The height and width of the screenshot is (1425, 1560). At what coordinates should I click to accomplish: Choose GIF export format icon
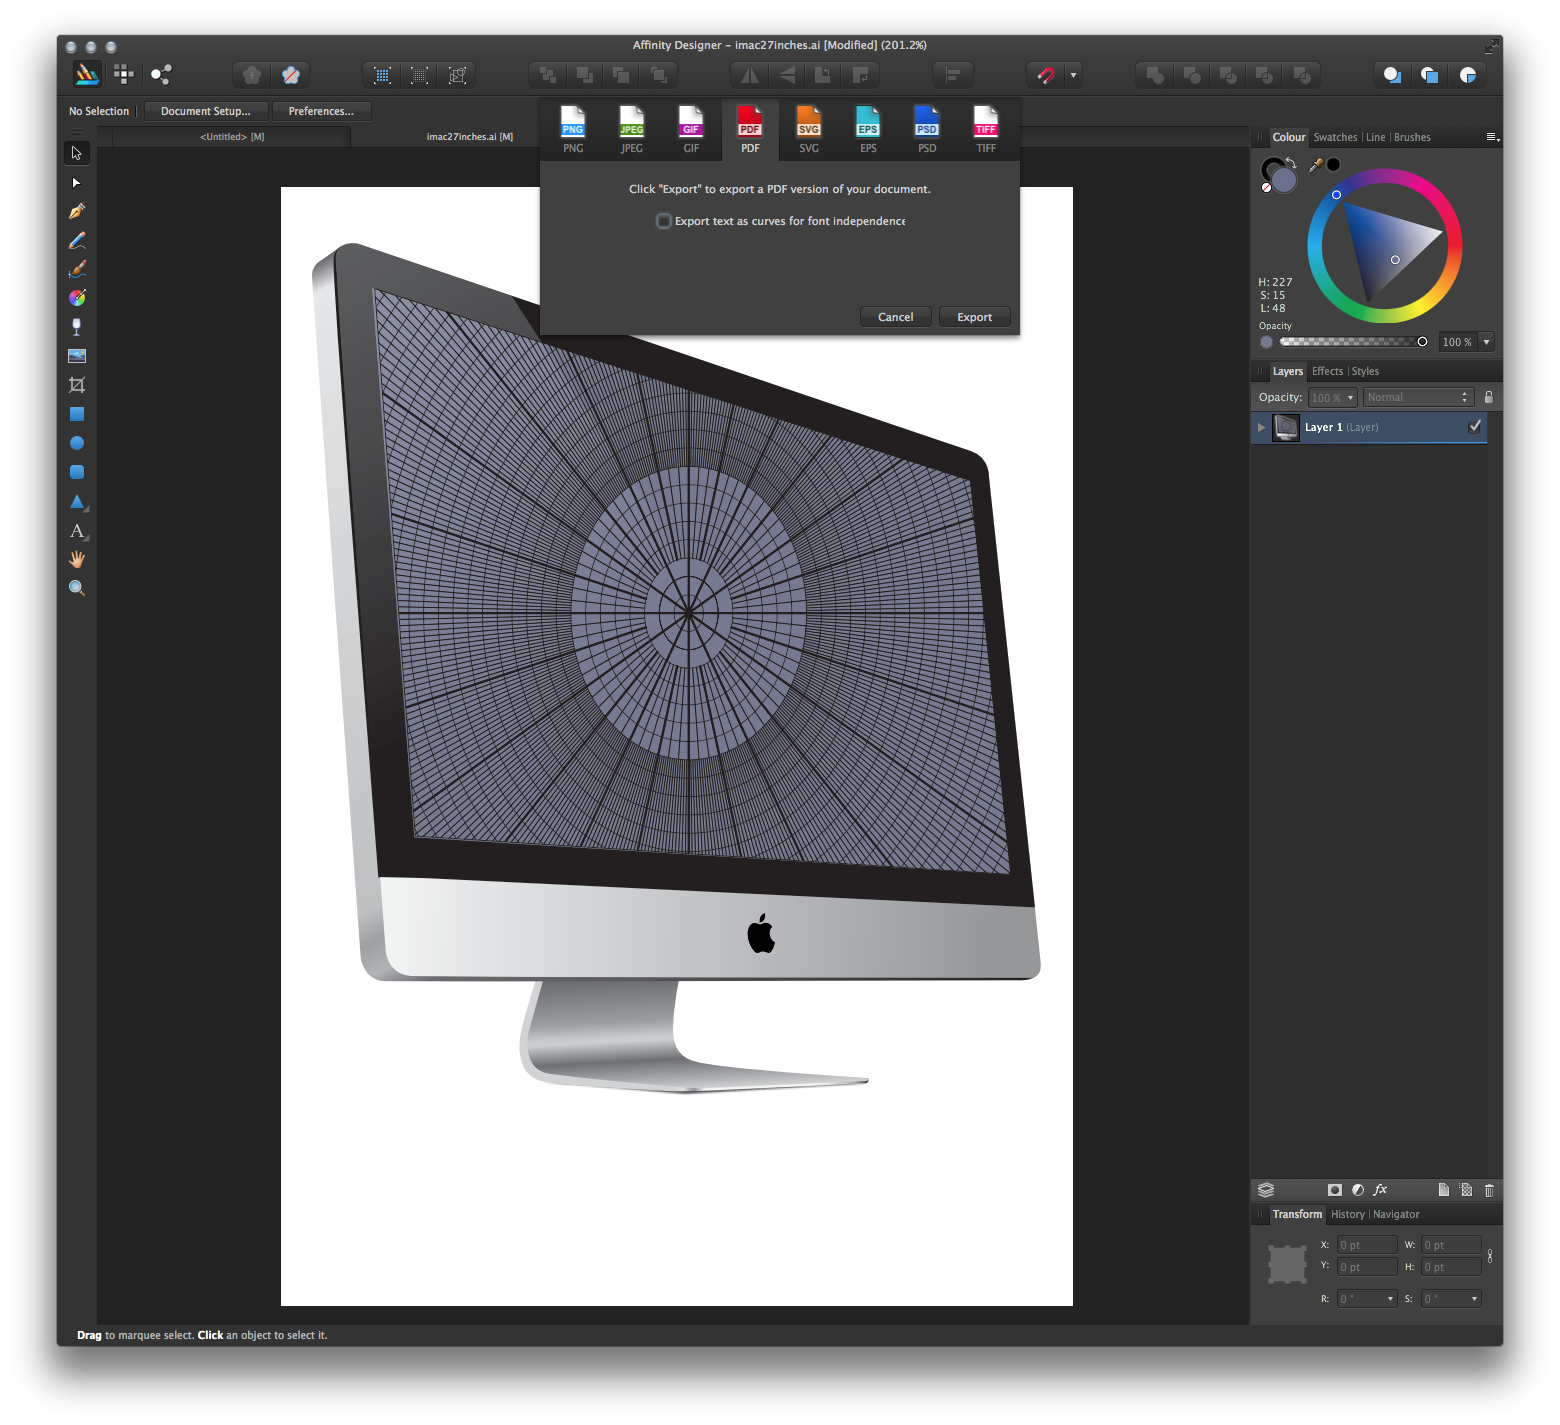coord(691,129)
